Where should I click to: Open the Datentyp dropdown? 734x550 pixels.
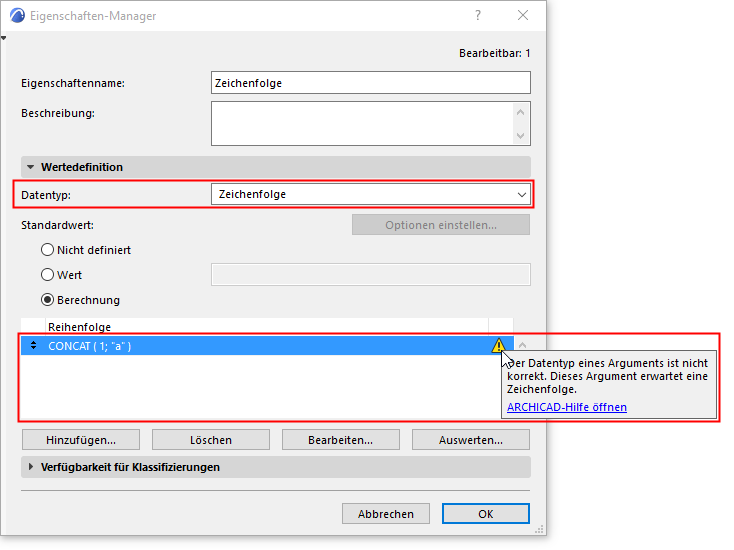coord(371,194)
